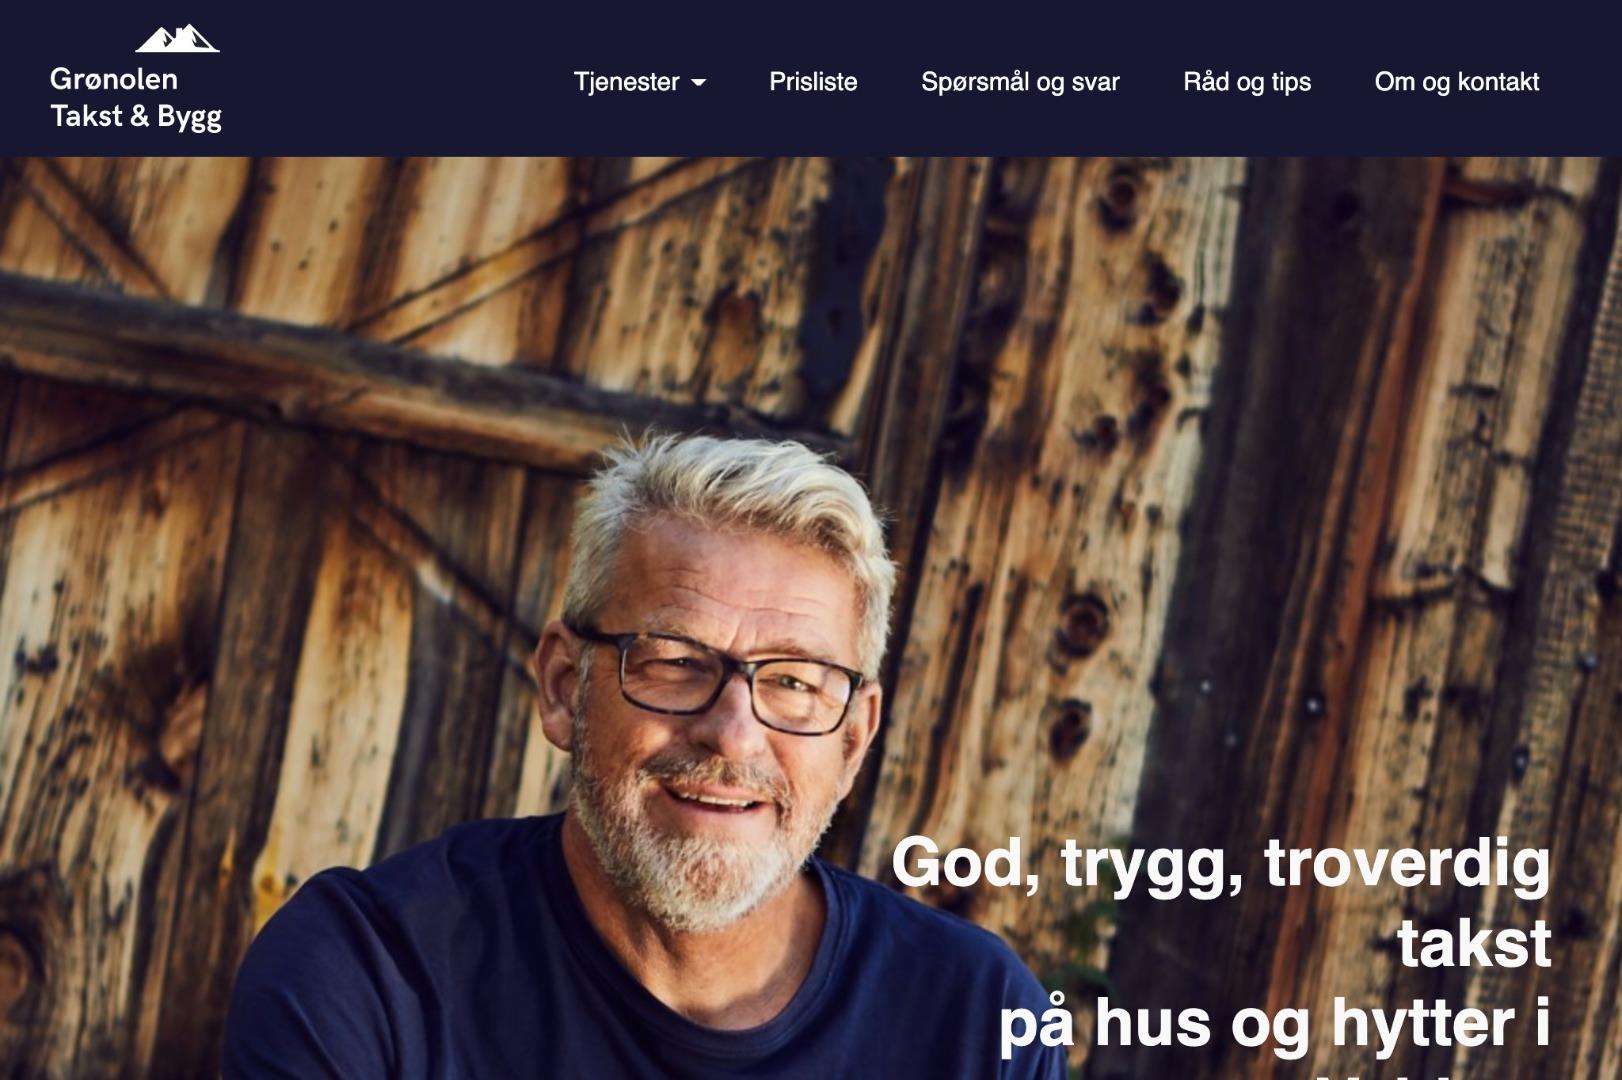Screen dimensions: 1622x1080
Task: Click the 'på hus og hytter i' text line
Action: [x=1275, y=1024]
